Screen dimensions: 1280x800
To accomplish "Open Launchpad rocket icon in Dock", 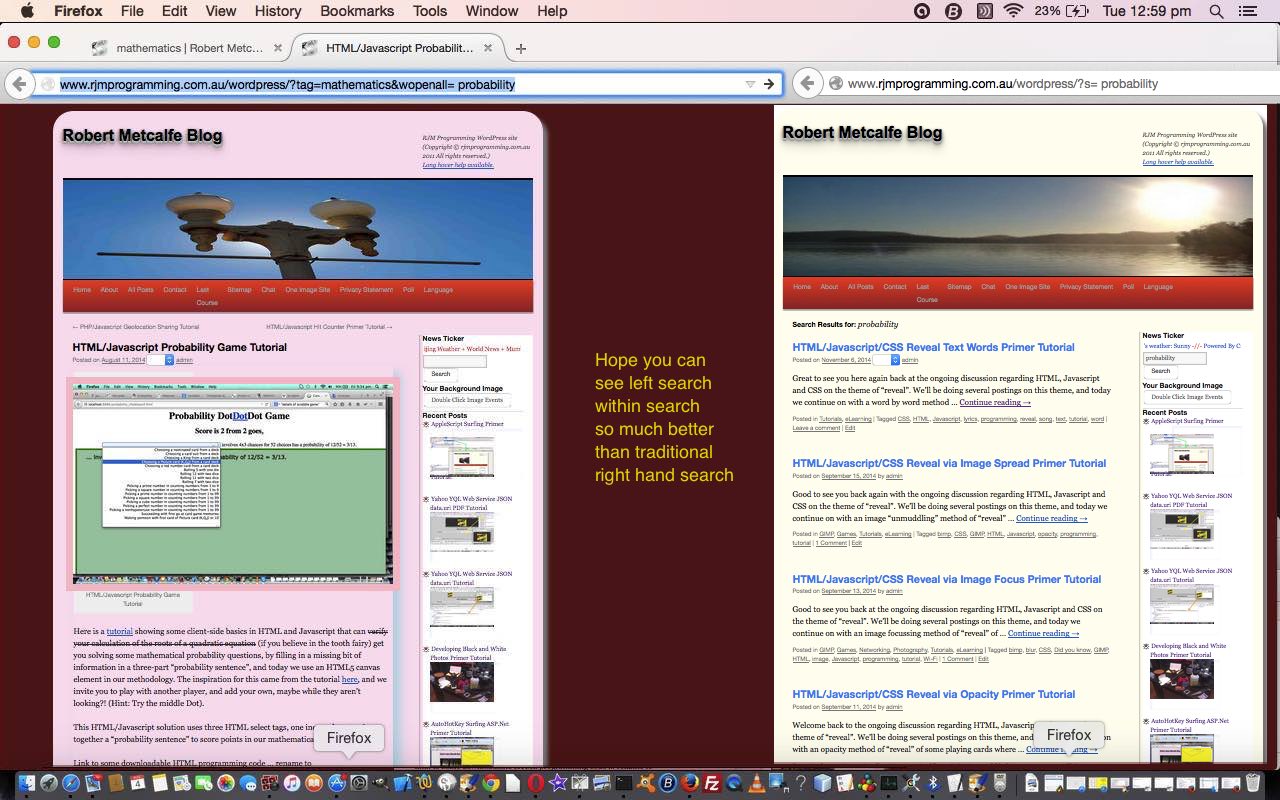I will [49, 783].
